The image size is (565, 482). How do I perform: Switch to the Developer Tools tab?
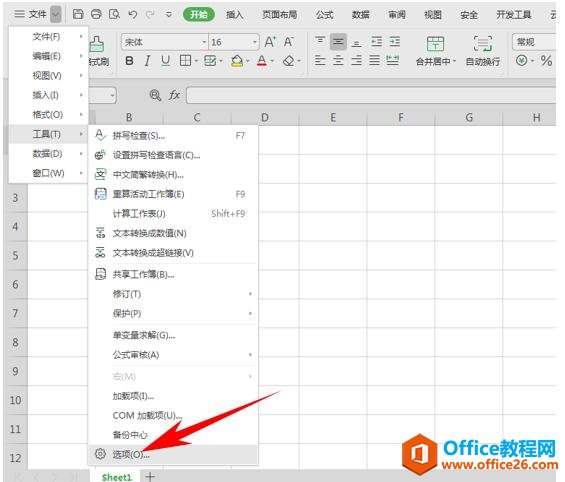click(x=514, y=15)
